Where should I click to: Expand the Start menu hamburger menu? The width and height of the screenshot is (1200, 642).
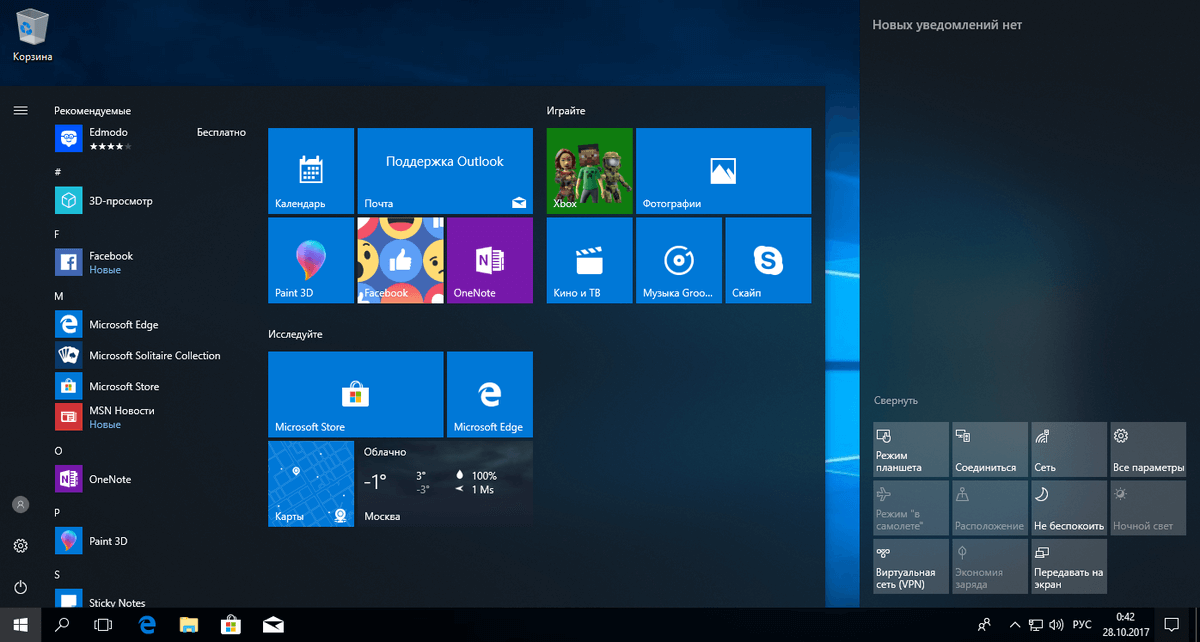pyautogui.click(x=20, y=111)
